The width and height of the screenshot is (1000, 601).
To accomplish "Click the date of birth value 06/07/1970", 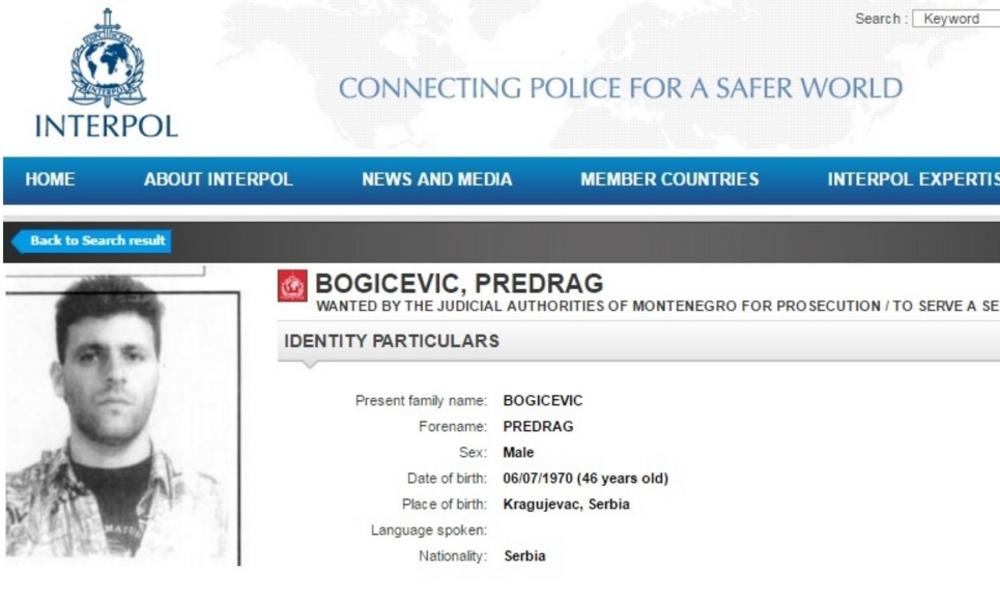I will (585, 479).
